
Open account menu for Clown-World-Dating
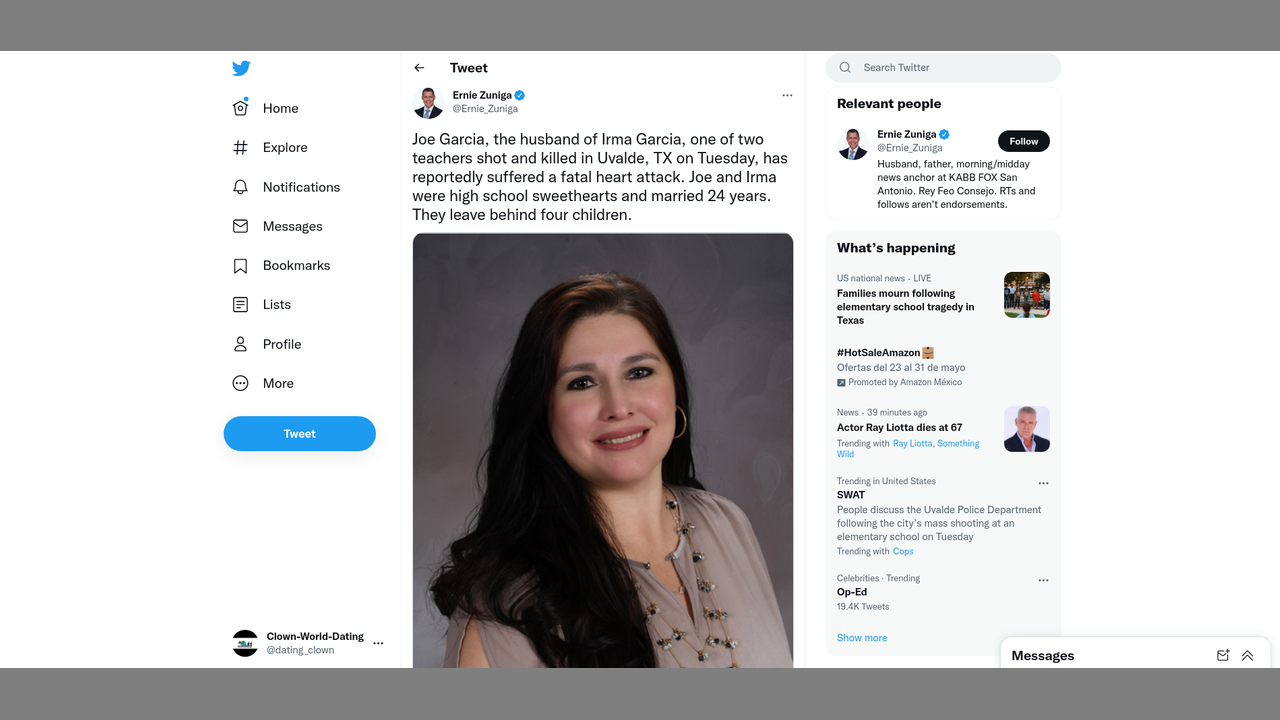[x=378, y=644]
